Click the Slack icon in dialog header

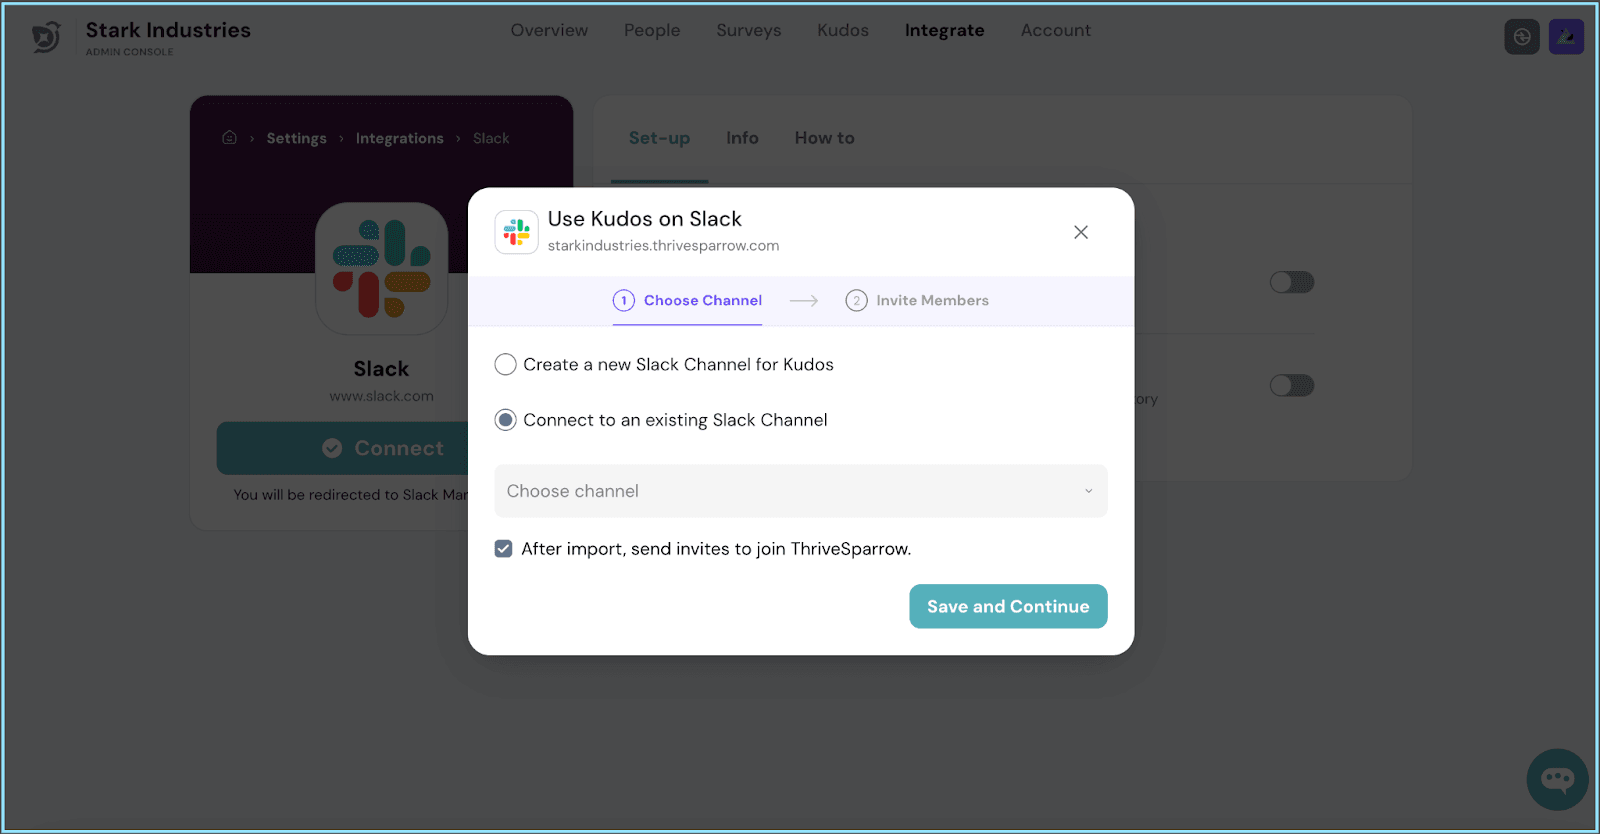tap(517, 232)
